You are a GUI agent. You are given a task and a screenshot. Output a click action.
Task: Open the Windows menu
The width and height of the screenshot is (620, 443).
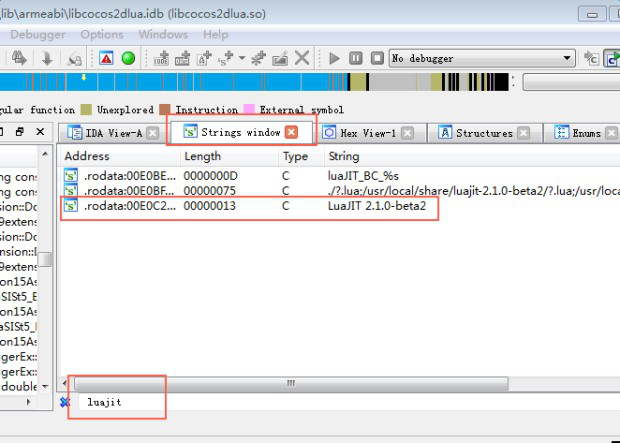click(163, 35)
